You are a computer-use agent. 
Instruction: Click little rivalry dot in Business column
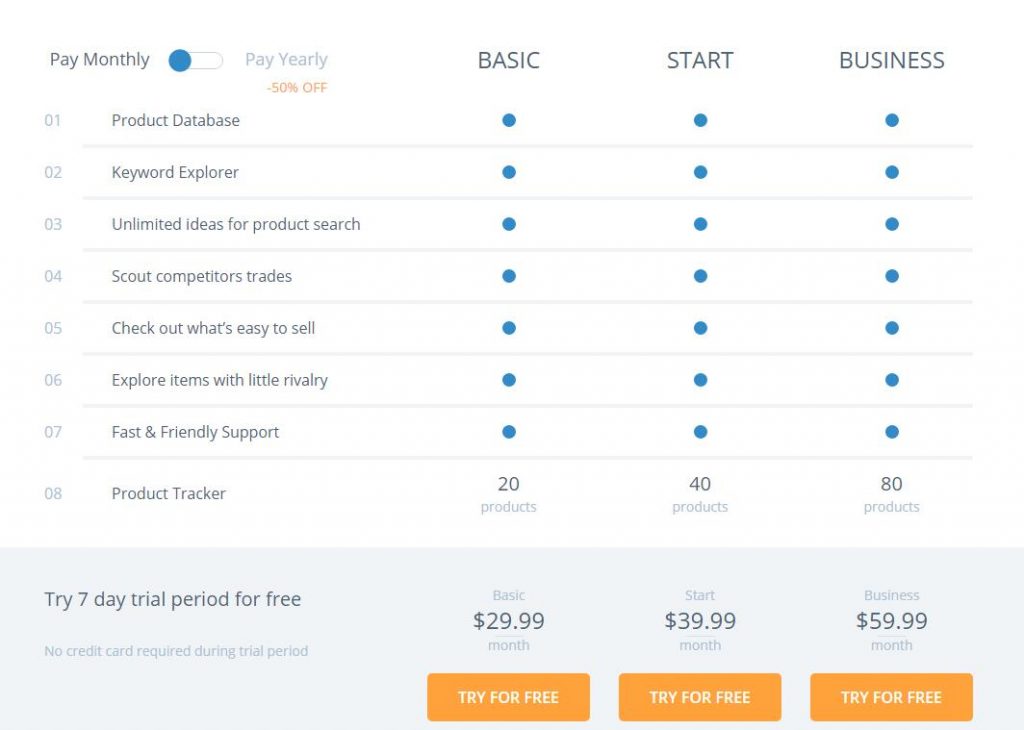(x=892, y=380)
